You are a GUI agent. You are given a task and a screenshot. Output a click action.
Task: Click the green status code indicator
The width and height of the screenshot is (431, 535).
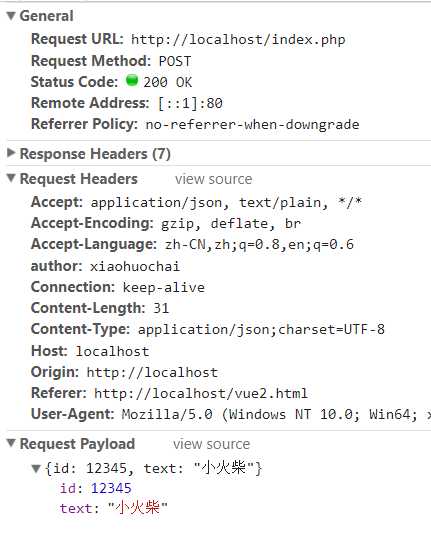pyautogui.click(x=132, y=81)
